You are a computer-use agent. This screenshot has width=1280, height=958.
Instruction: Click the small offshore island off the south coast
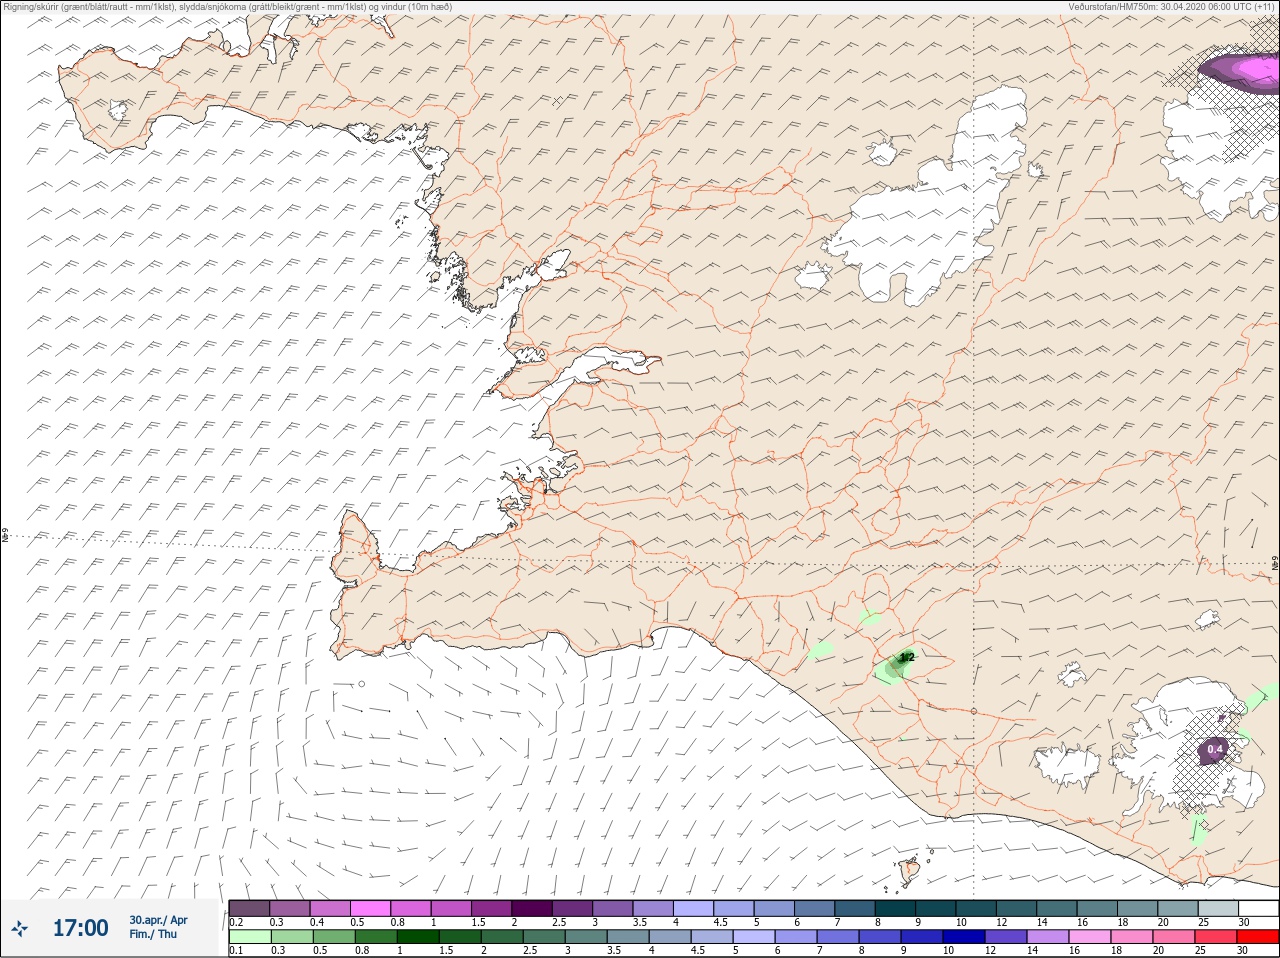pos(910,871)
